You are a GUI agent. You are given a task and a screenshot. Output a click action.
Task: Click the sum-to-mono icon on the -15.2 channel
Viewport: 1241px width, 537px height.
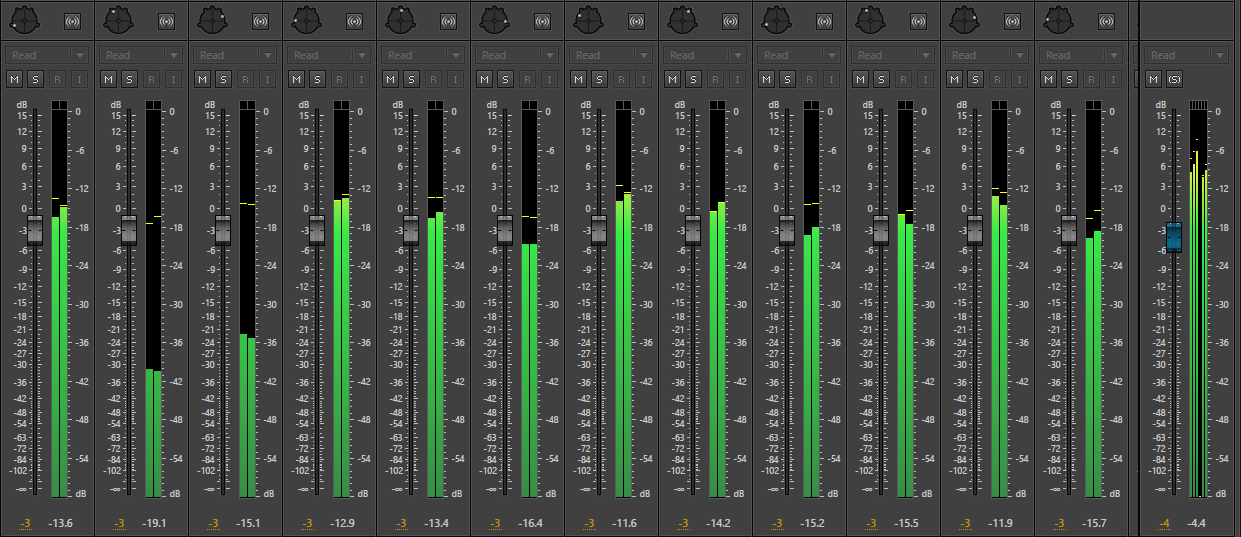(x=823, y=20)
